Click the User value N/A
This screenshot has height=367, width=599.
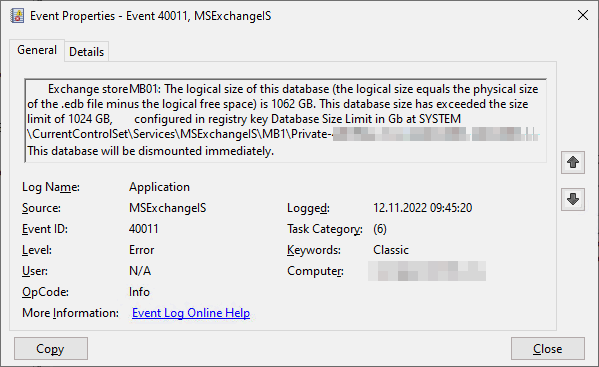pos(140,271)
